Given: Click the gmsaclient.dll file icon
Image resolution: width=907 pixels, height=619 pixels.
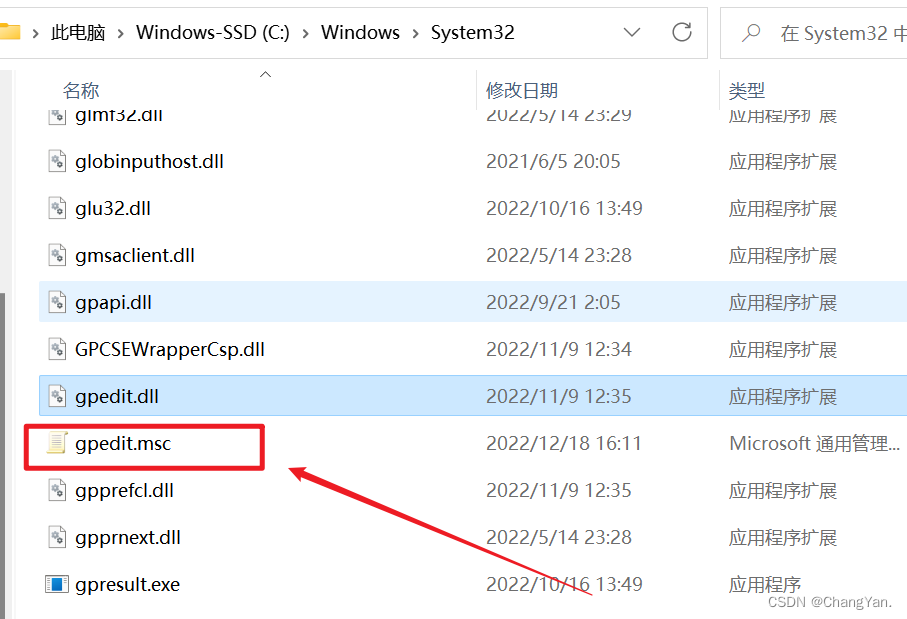Looking at the screenshot, I should (x=57, y=255).
